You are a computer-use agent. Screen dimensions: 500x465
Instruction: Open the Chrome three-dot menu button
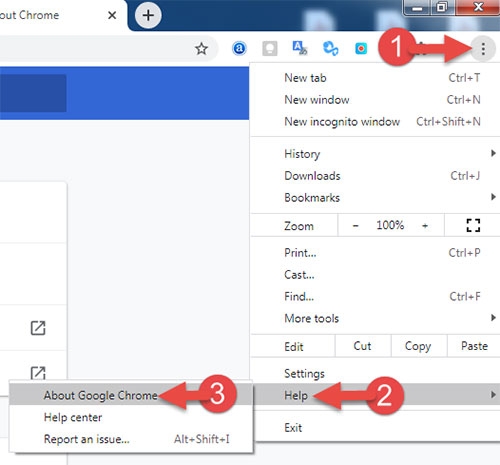pyautogui.click(x=483, y=49)
